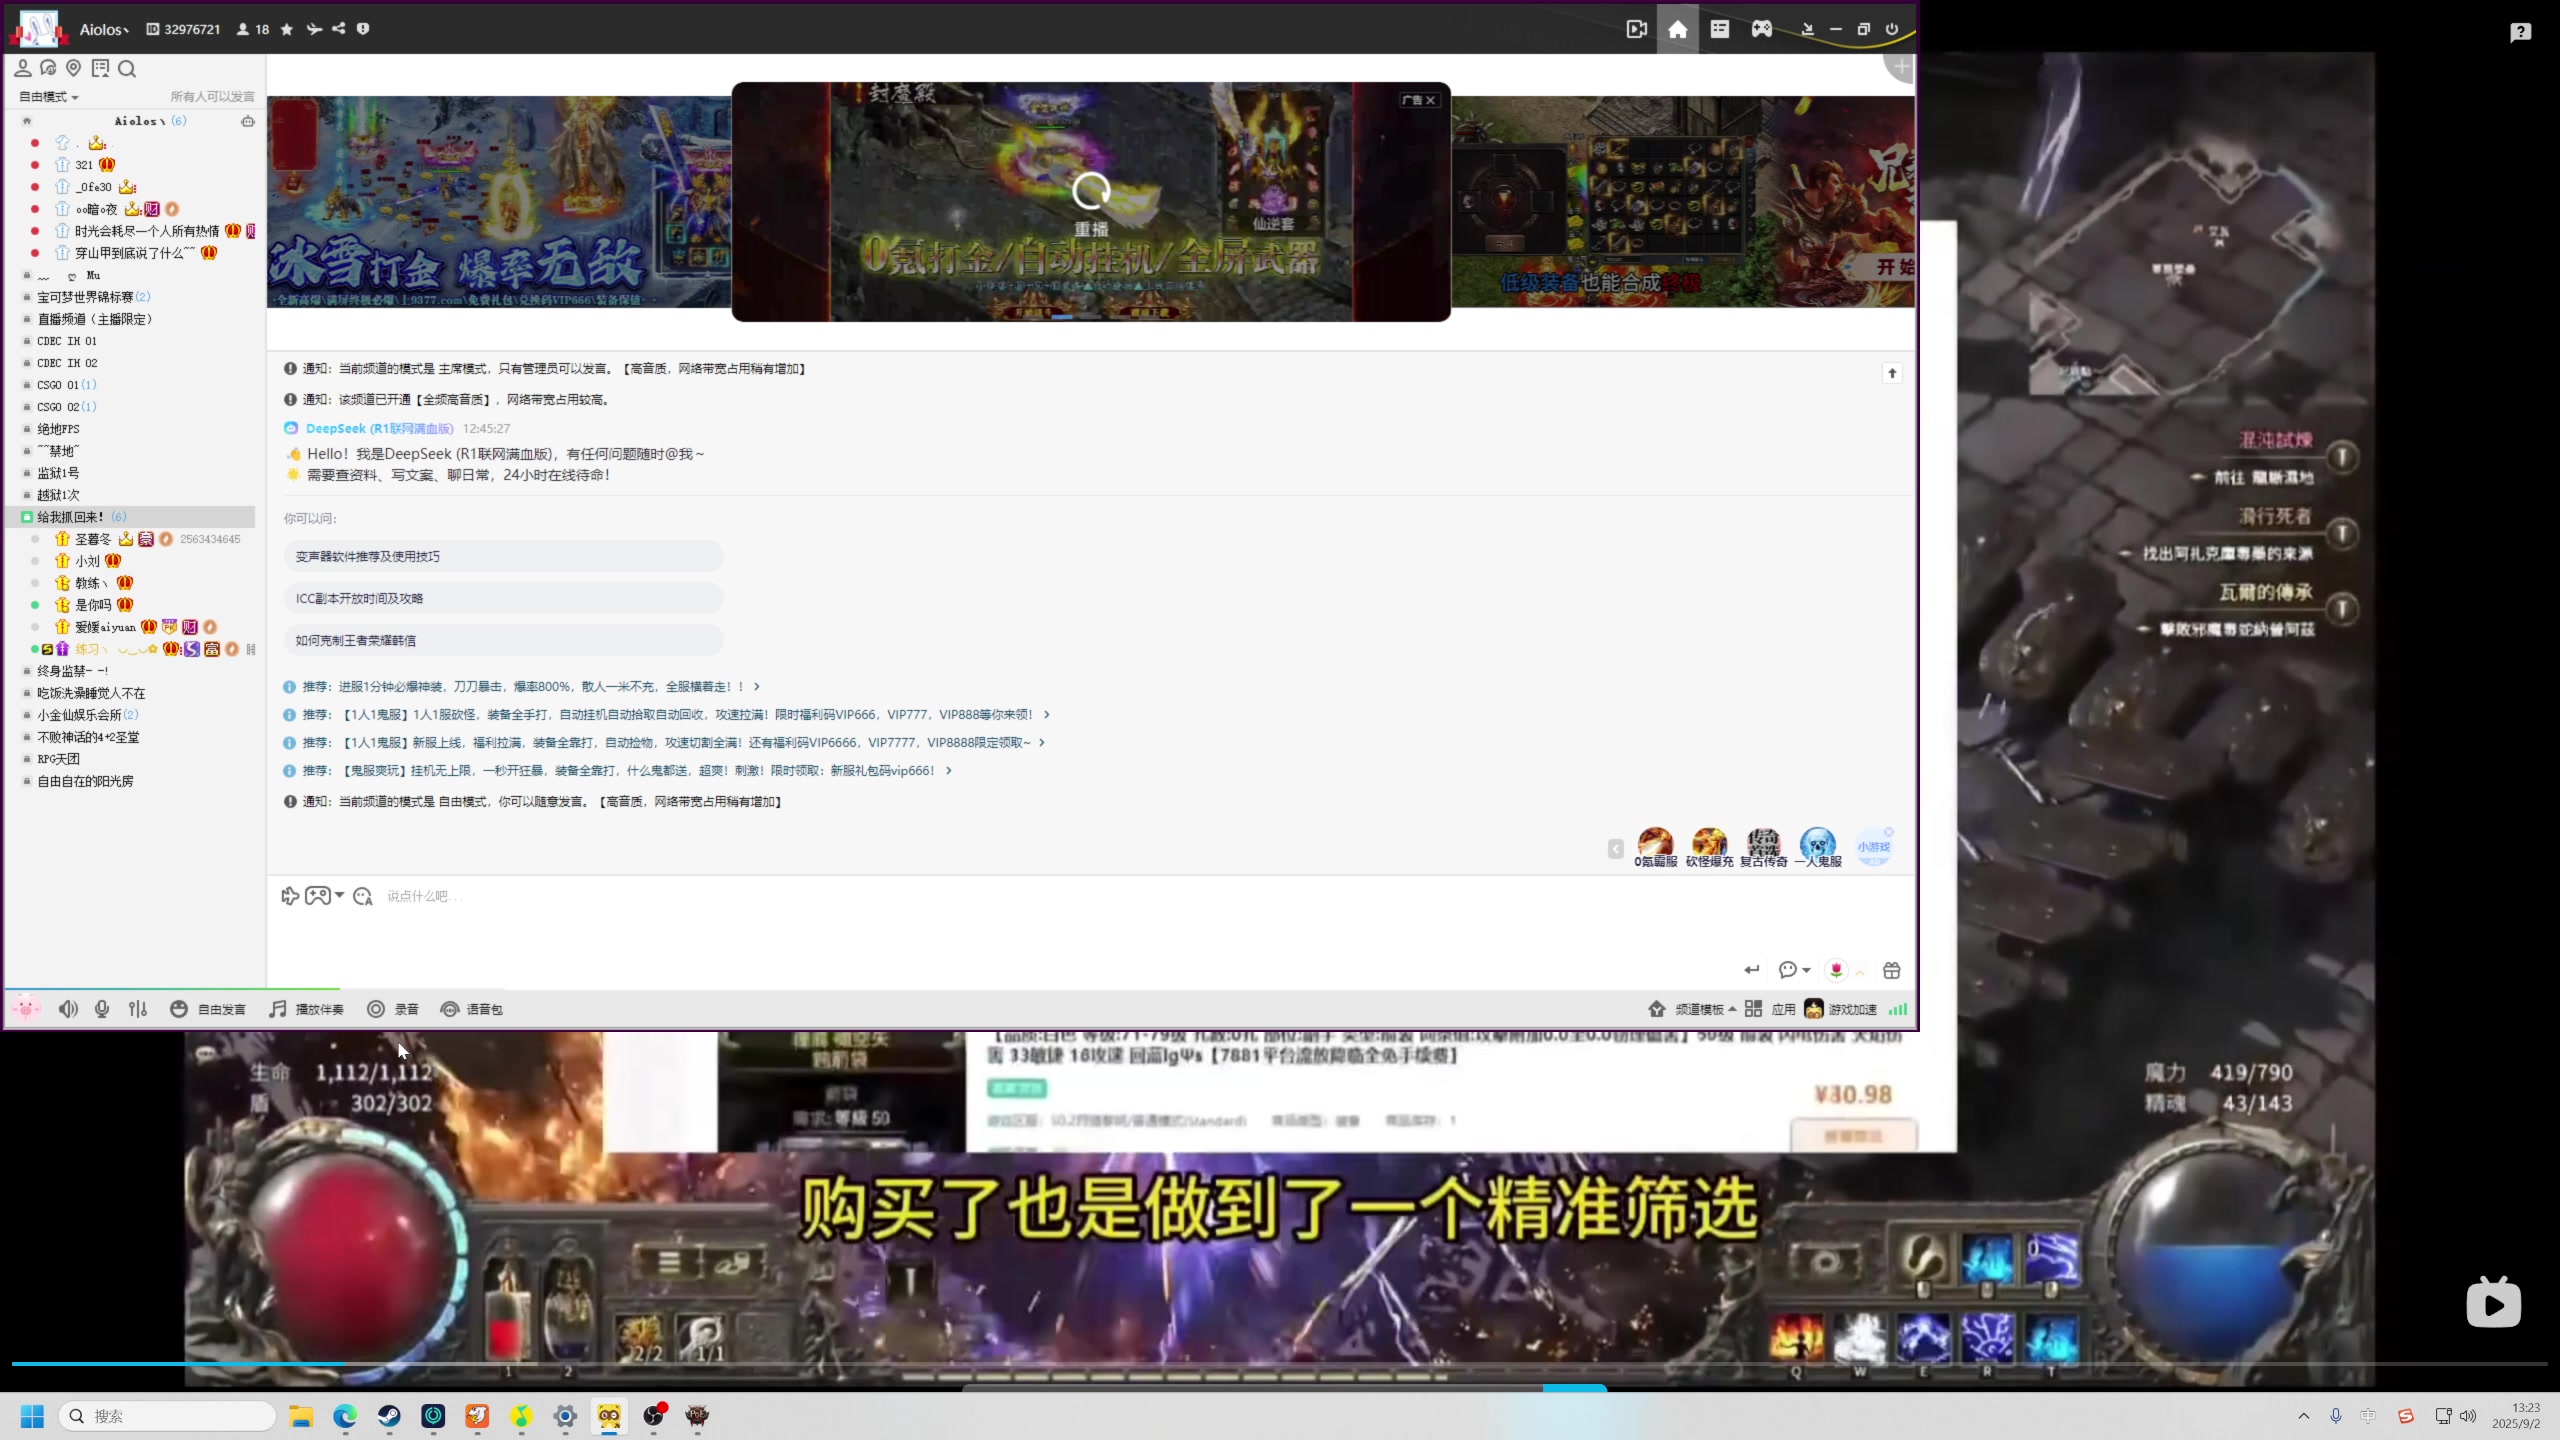2560x1440 pixels.
Task: Open Microsoft Edge from taskbar
Action: point(345,1416)
